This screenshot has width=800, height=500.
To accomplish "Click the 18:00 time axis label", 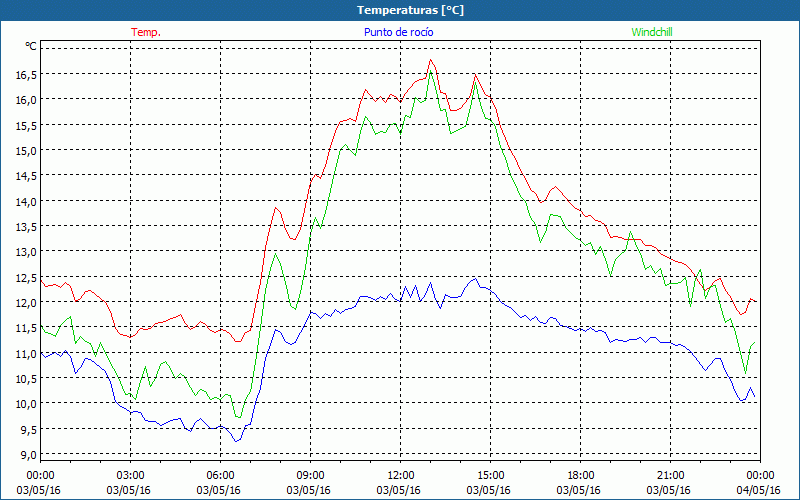I will 579,476.
